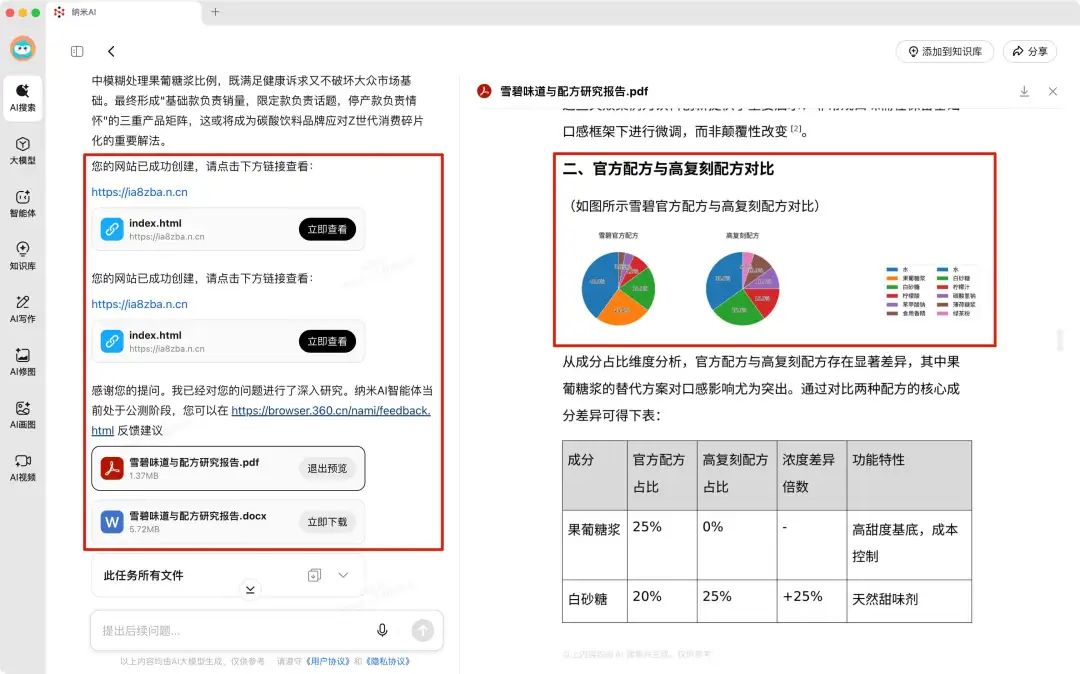Click 退出预览 on the PDF file

coord(327,468)
